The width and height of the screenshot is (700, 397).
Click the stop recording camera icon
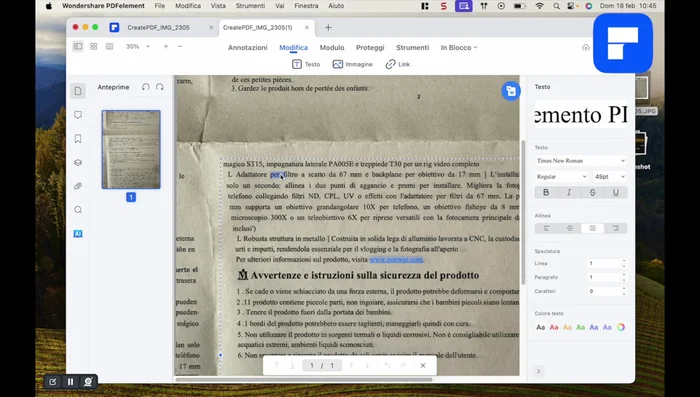click(88, 382)
